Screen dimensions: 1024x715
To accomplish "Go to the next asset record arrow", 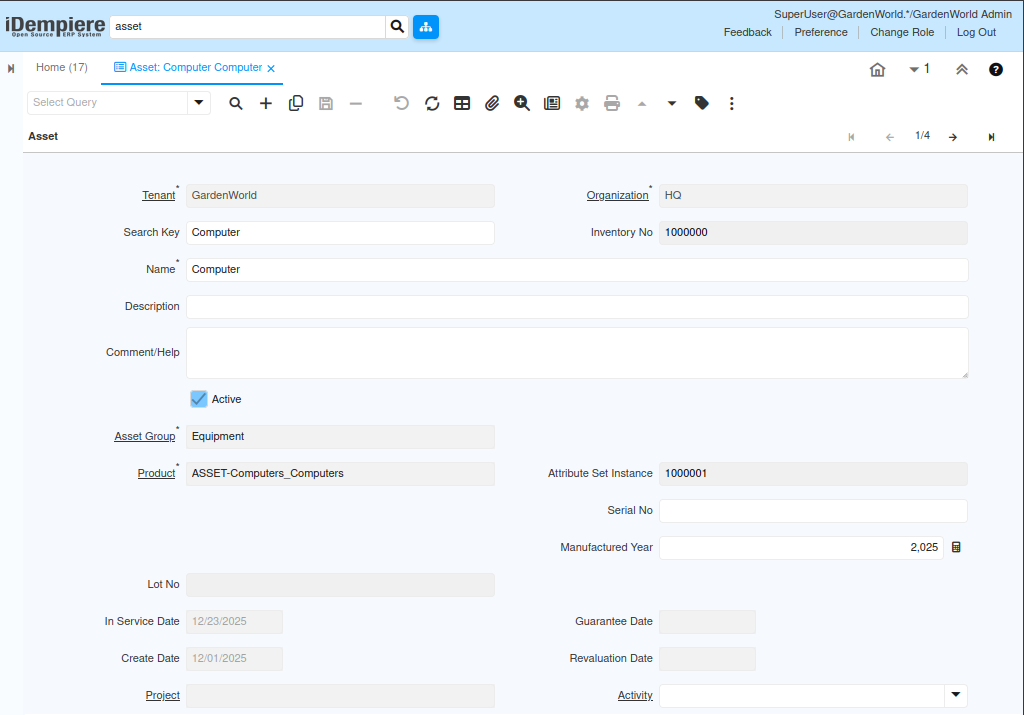I will coord(953,137).
